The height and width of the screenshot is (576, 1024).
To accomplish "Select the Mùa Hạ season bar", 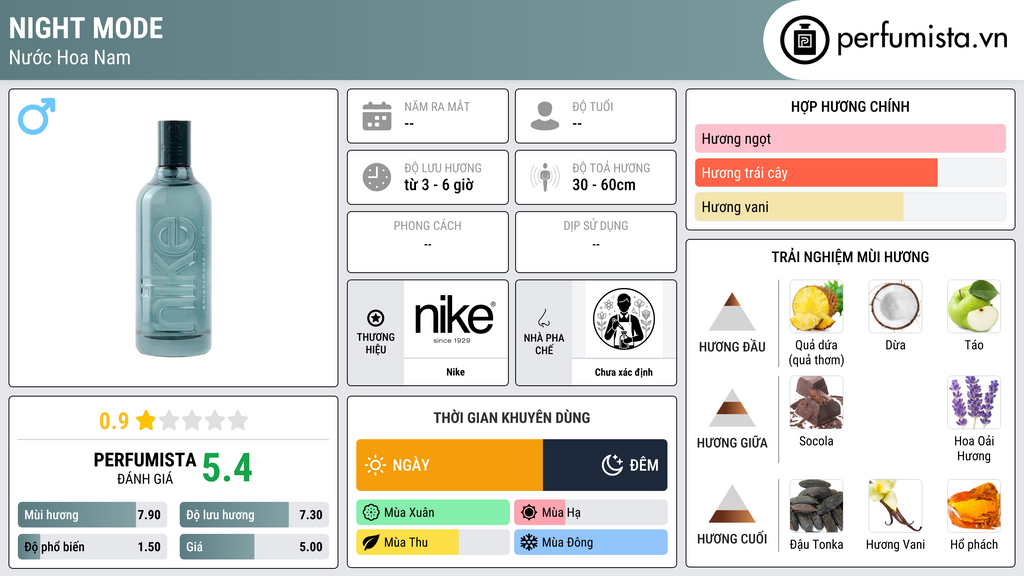I will [x=591, y=513].
